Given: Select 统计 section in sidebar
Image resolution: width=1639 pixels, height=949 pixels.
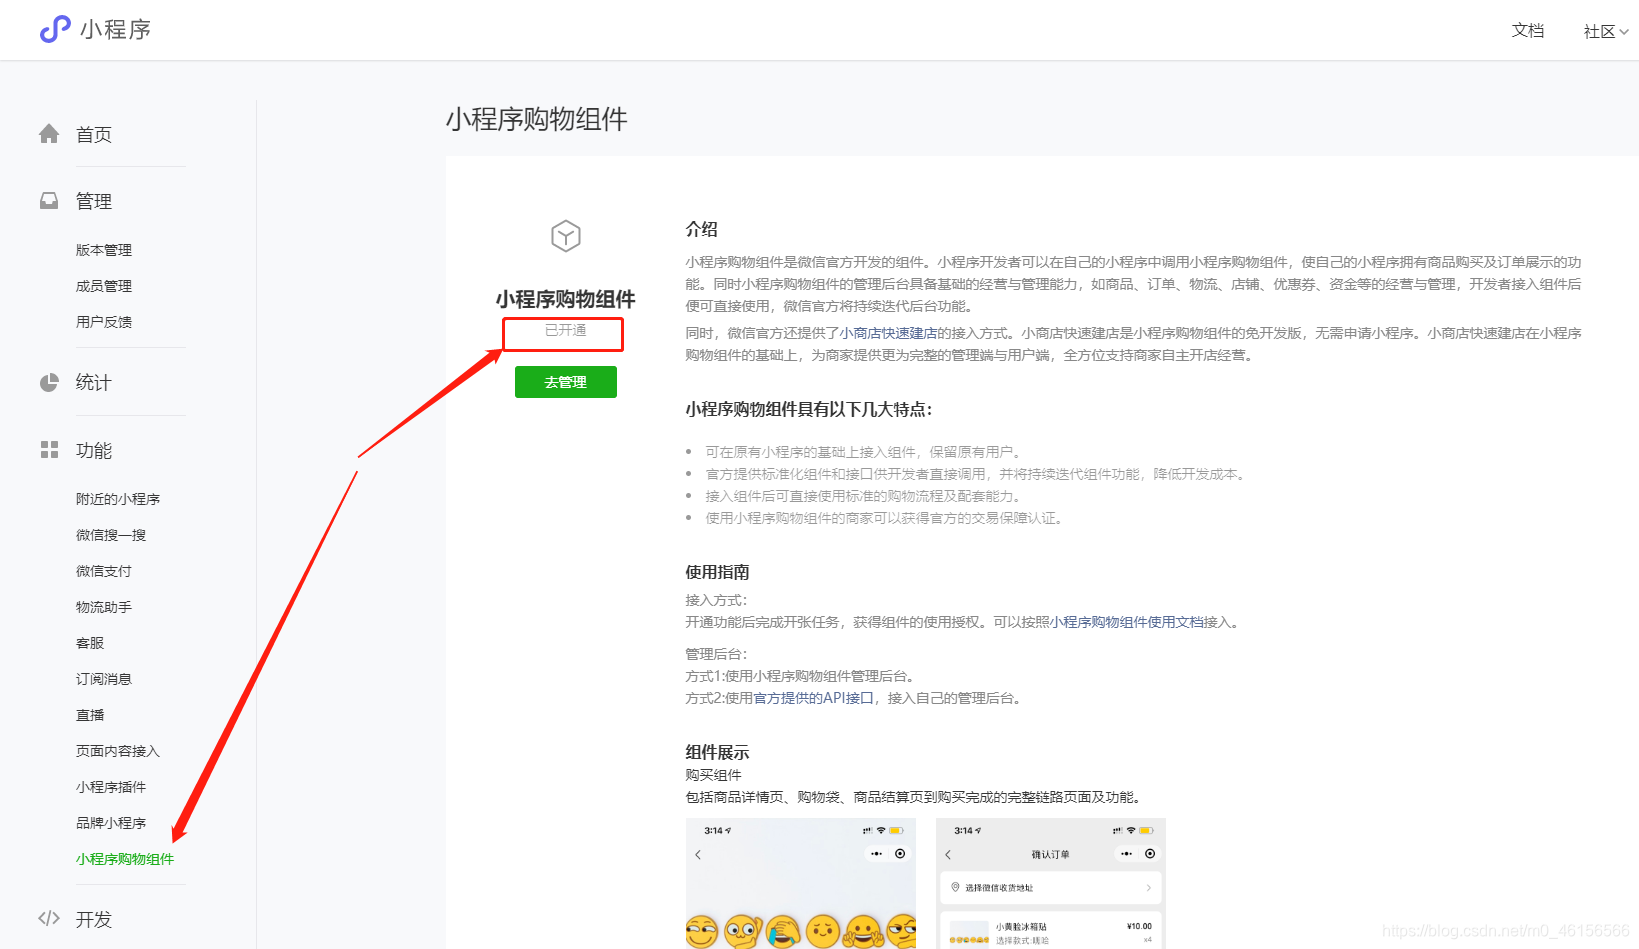Looking at the screenshot, I should (x=94, y=382).
